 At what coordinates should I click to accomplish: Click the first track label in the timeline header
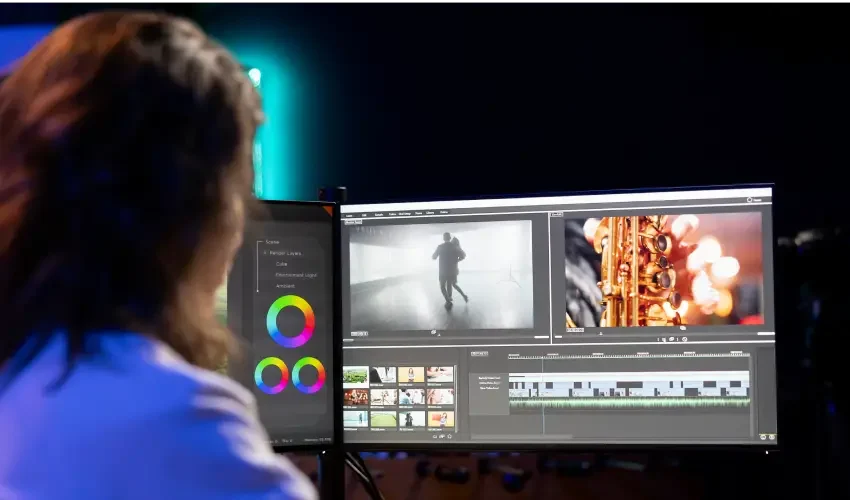click(x=489, y=377)
